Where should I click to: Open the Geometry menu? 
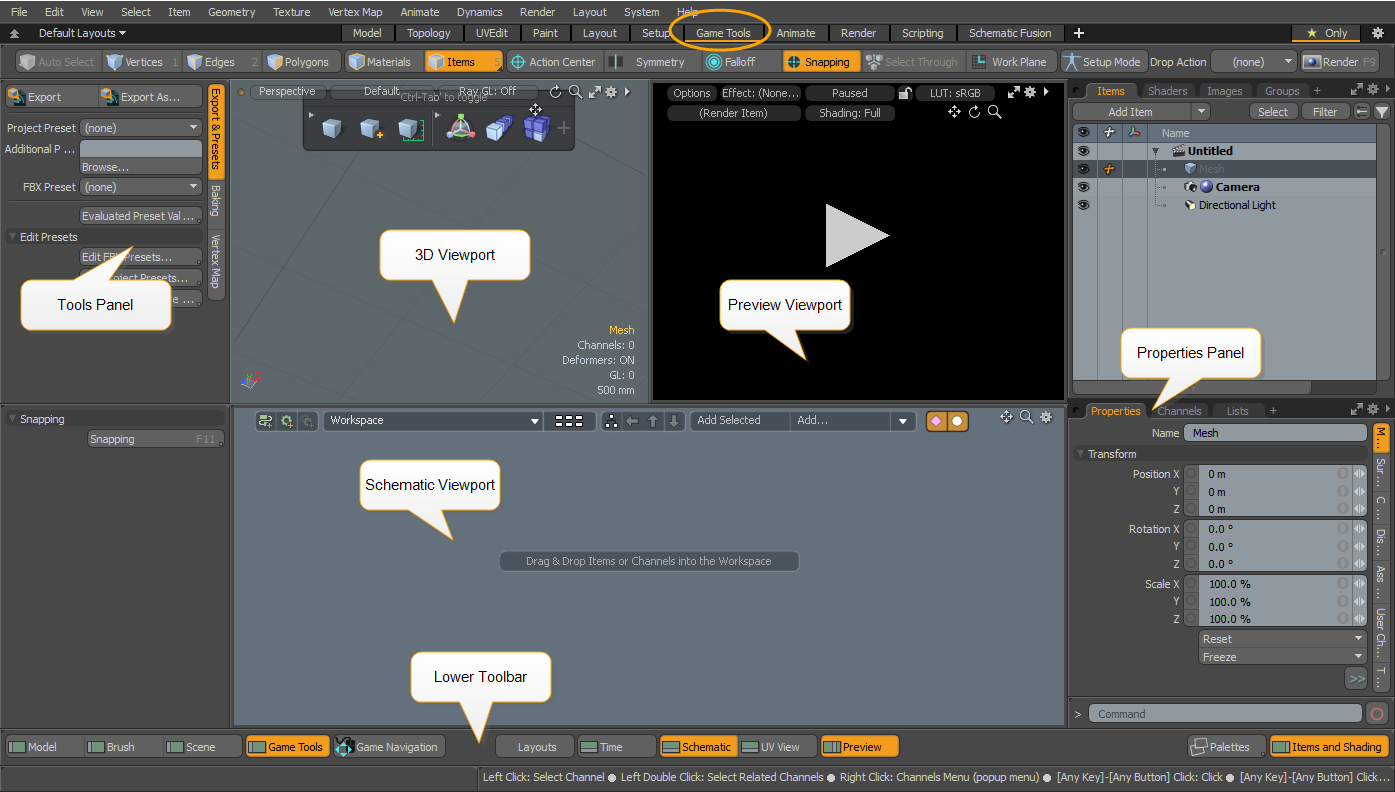[x=231, y=12]
